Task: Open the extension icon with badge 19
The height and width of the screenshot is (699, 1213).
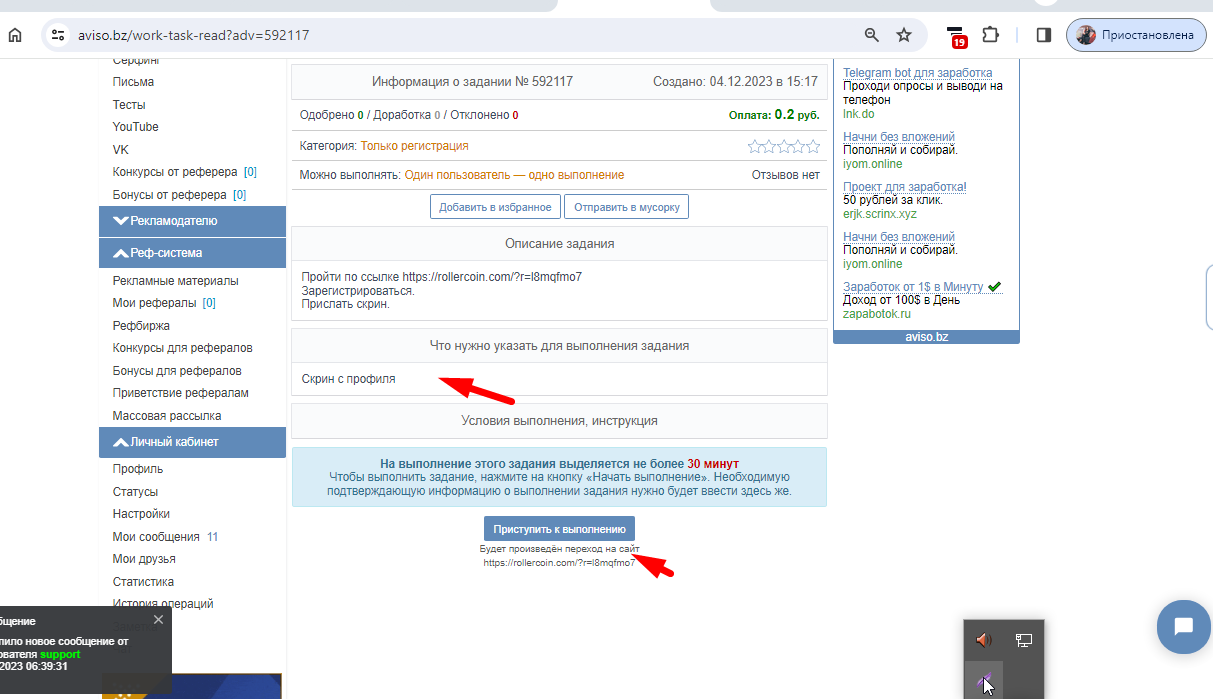Action: (x=956, y=36)
